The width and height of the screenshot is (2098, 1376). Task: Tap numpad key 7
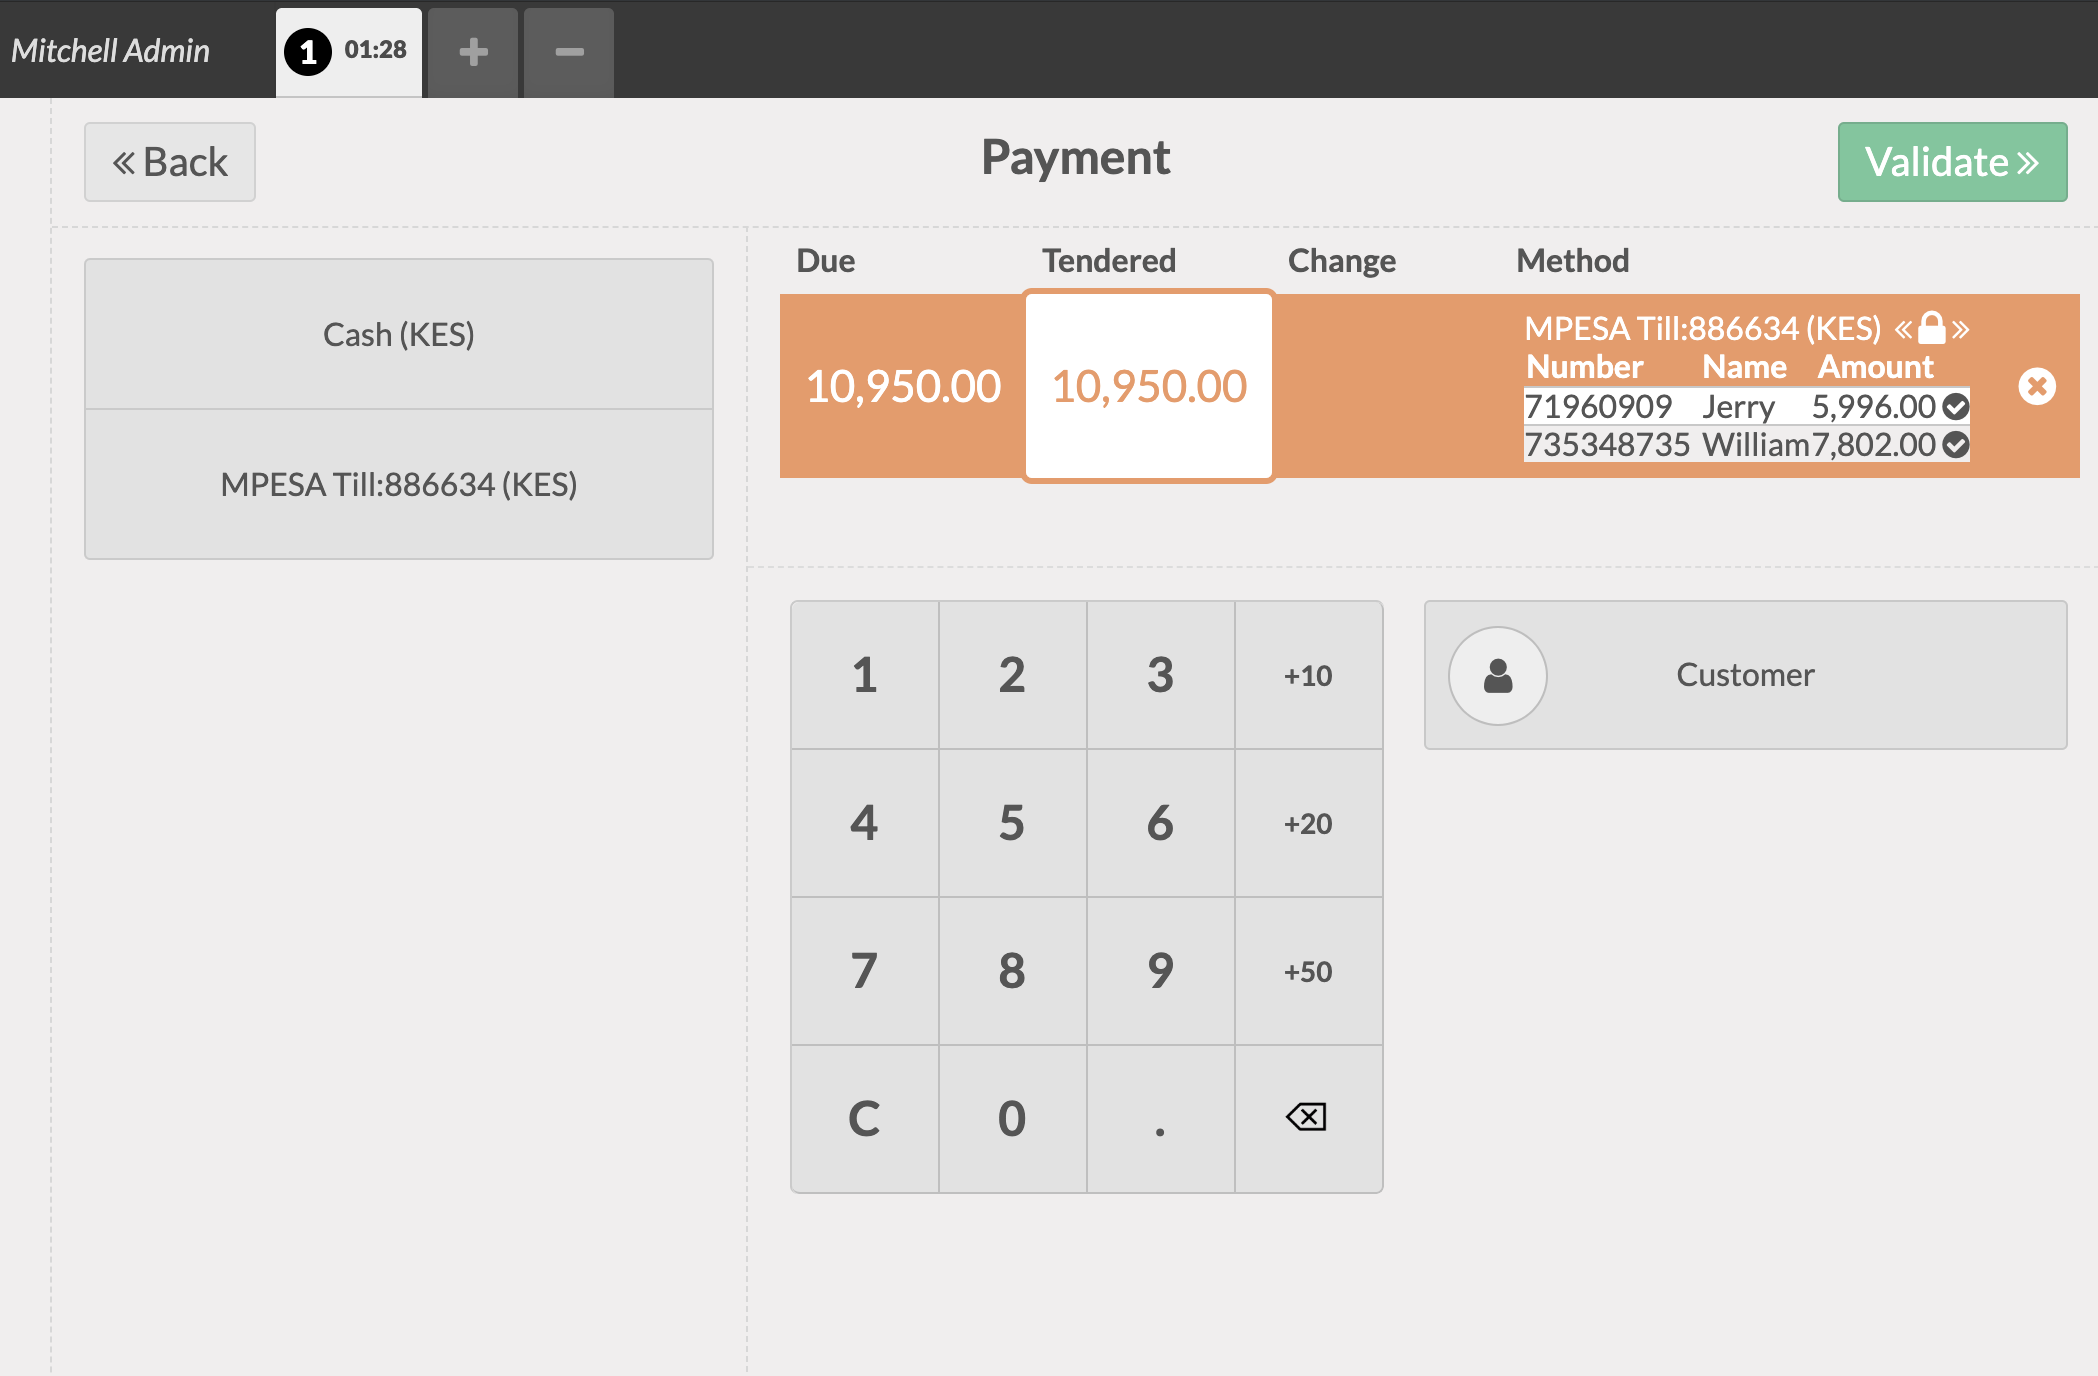(865, 971)
